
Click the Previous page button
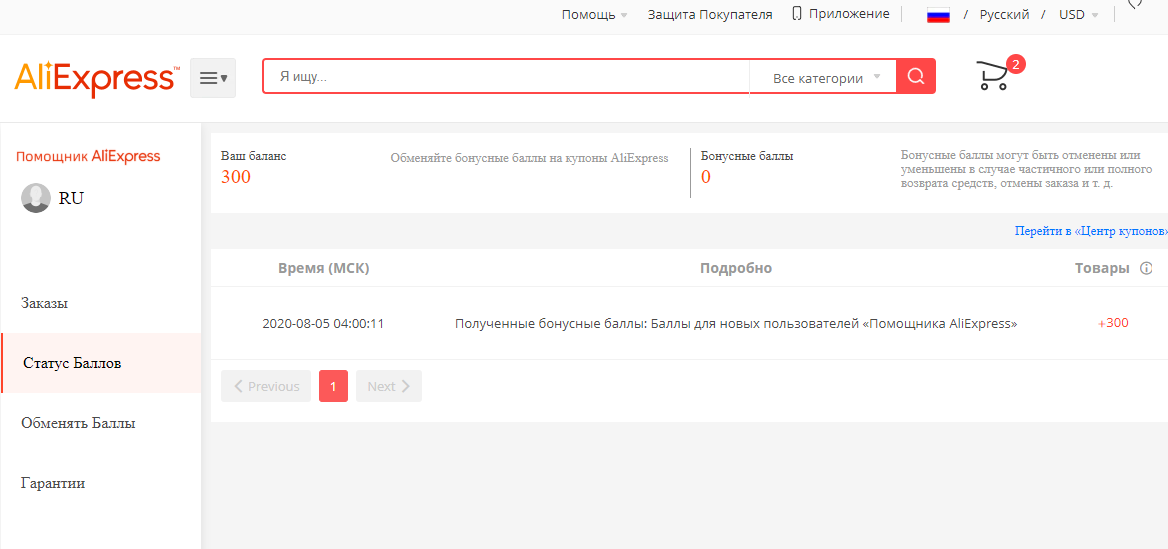[x=266, y=386]
